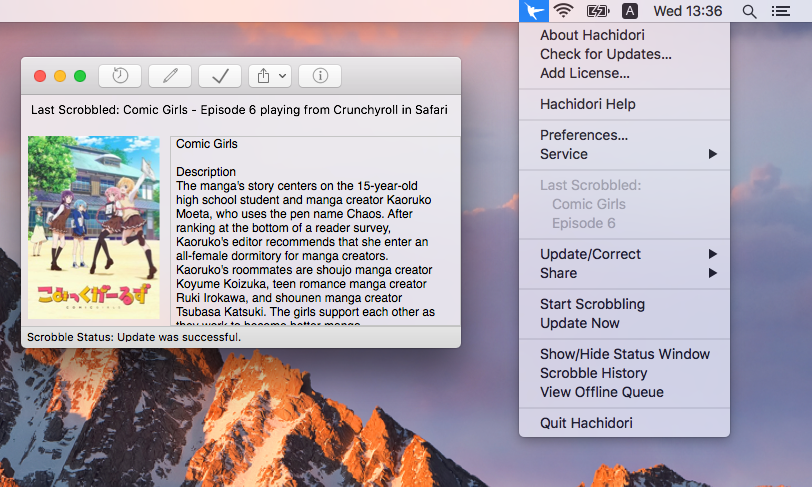
Task: Click the Comic Girls poster thumbnail
Action: tap(94, 227)
